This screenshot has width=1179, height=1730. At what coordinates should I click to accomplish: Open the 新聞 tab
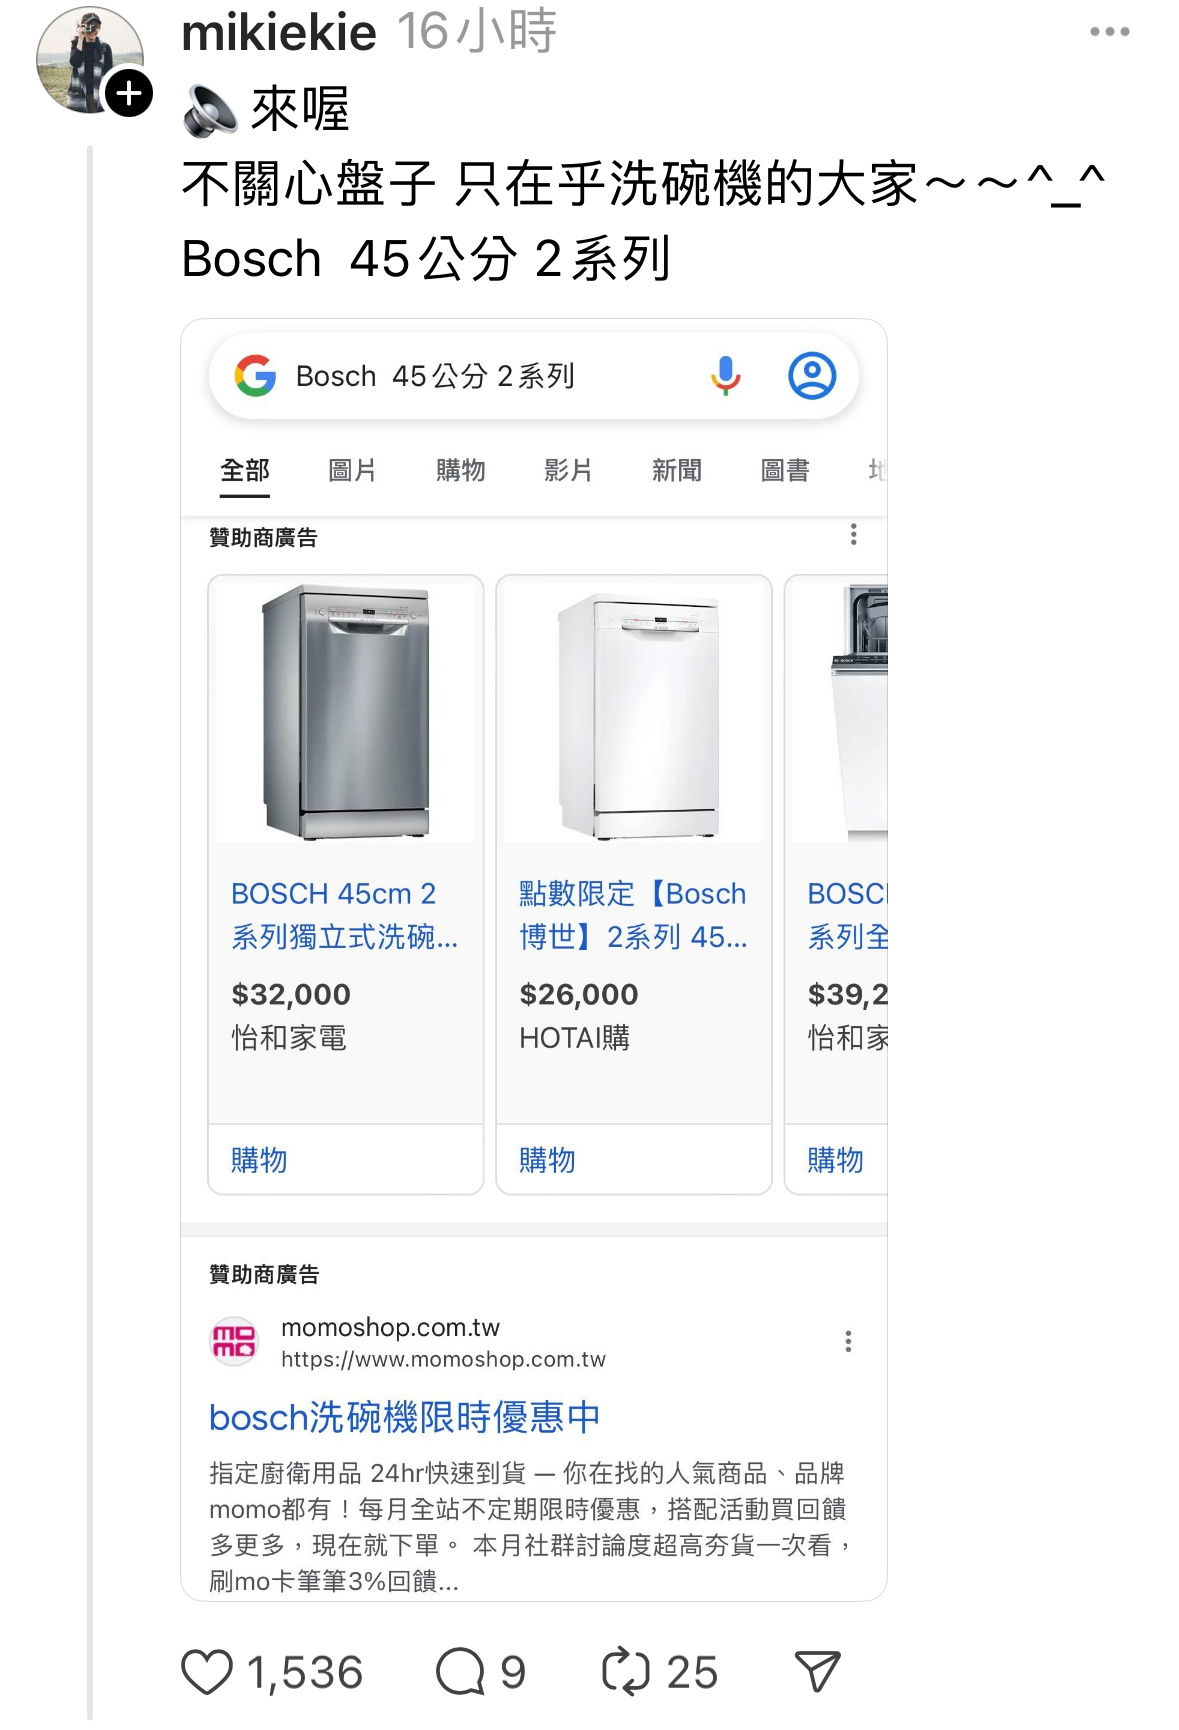677,470
